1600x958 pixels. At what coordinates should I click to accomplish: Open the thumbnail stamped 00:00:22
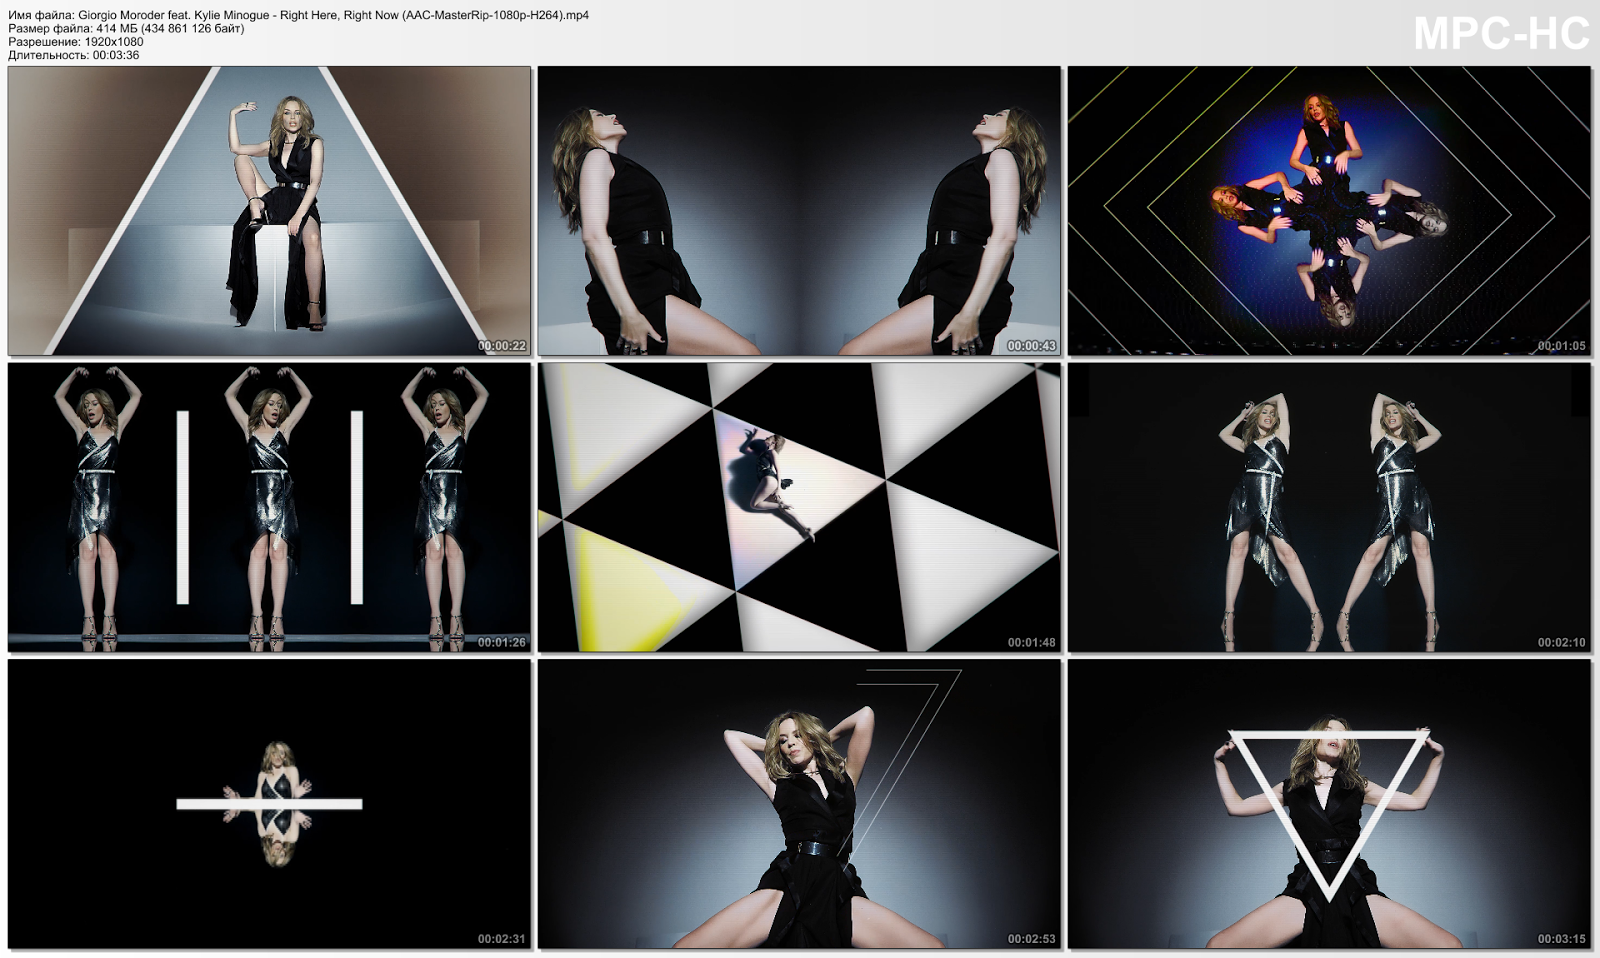269,211
